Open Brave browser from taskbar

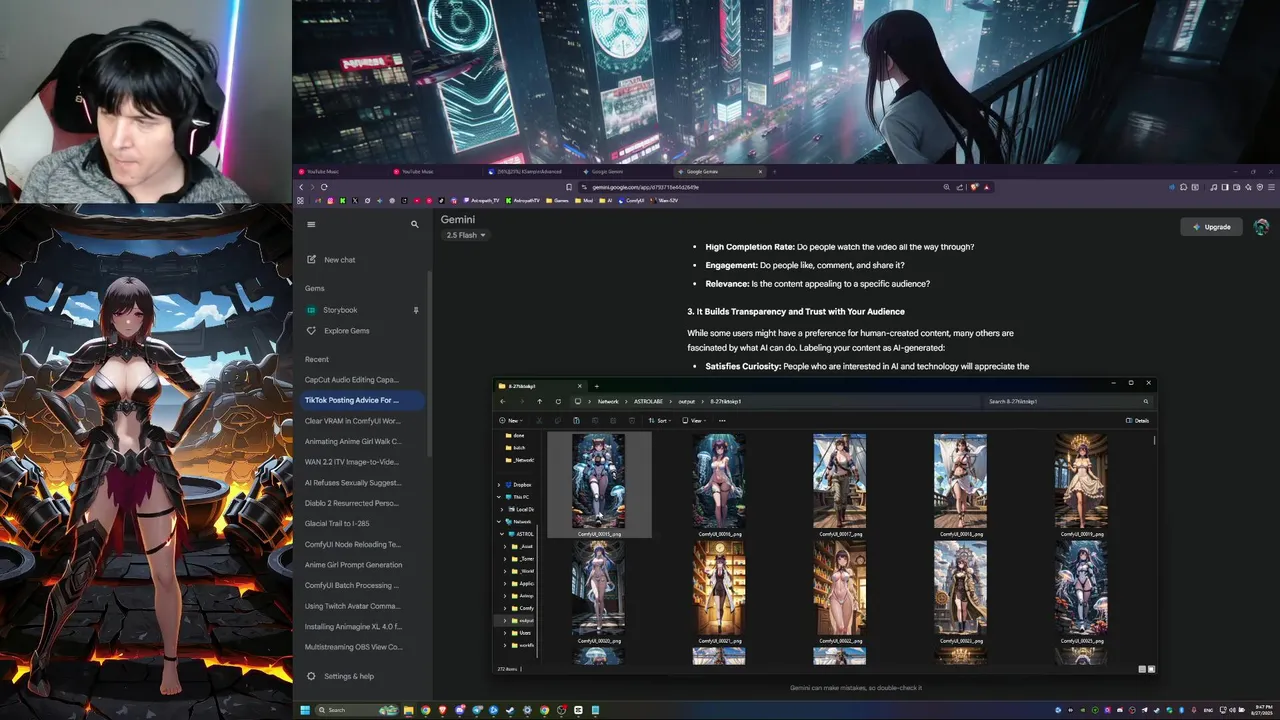tap(443, 710)
